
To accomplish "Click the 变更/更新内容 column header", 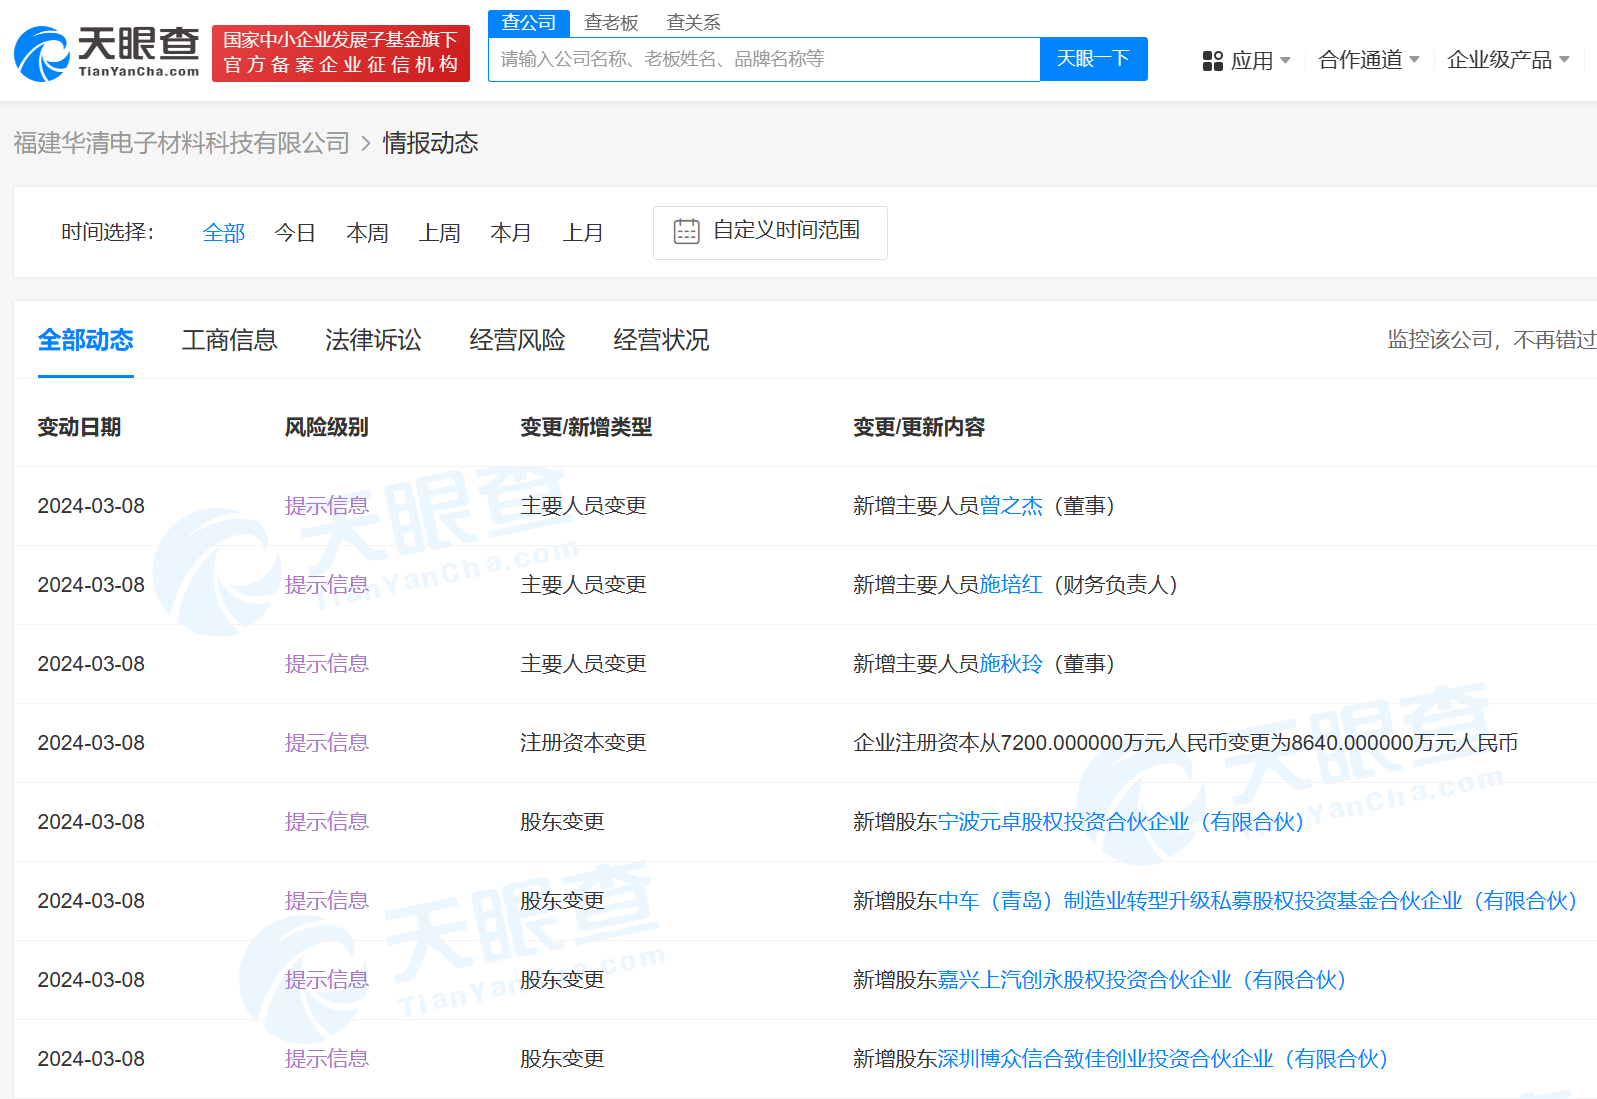I will [x=919, y=427].
